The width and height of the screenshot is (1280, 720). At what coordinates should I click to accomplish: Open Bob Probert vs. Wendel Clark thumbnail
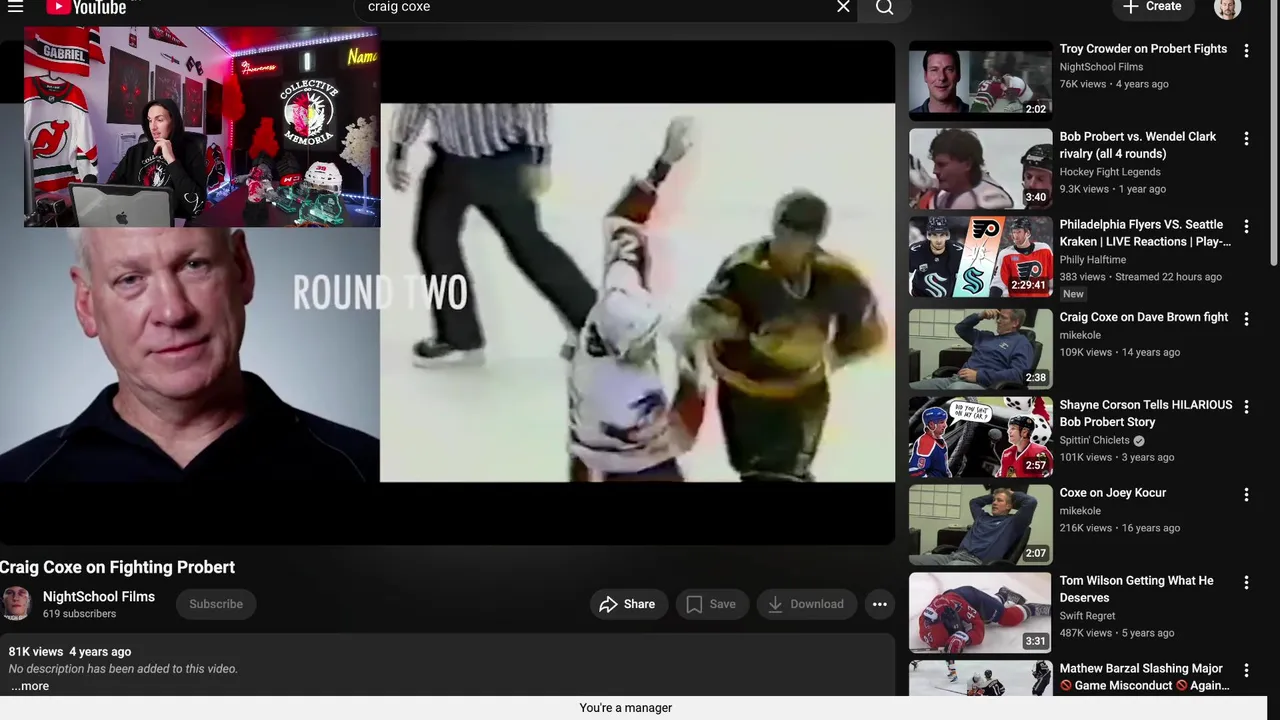pos(980,168)
